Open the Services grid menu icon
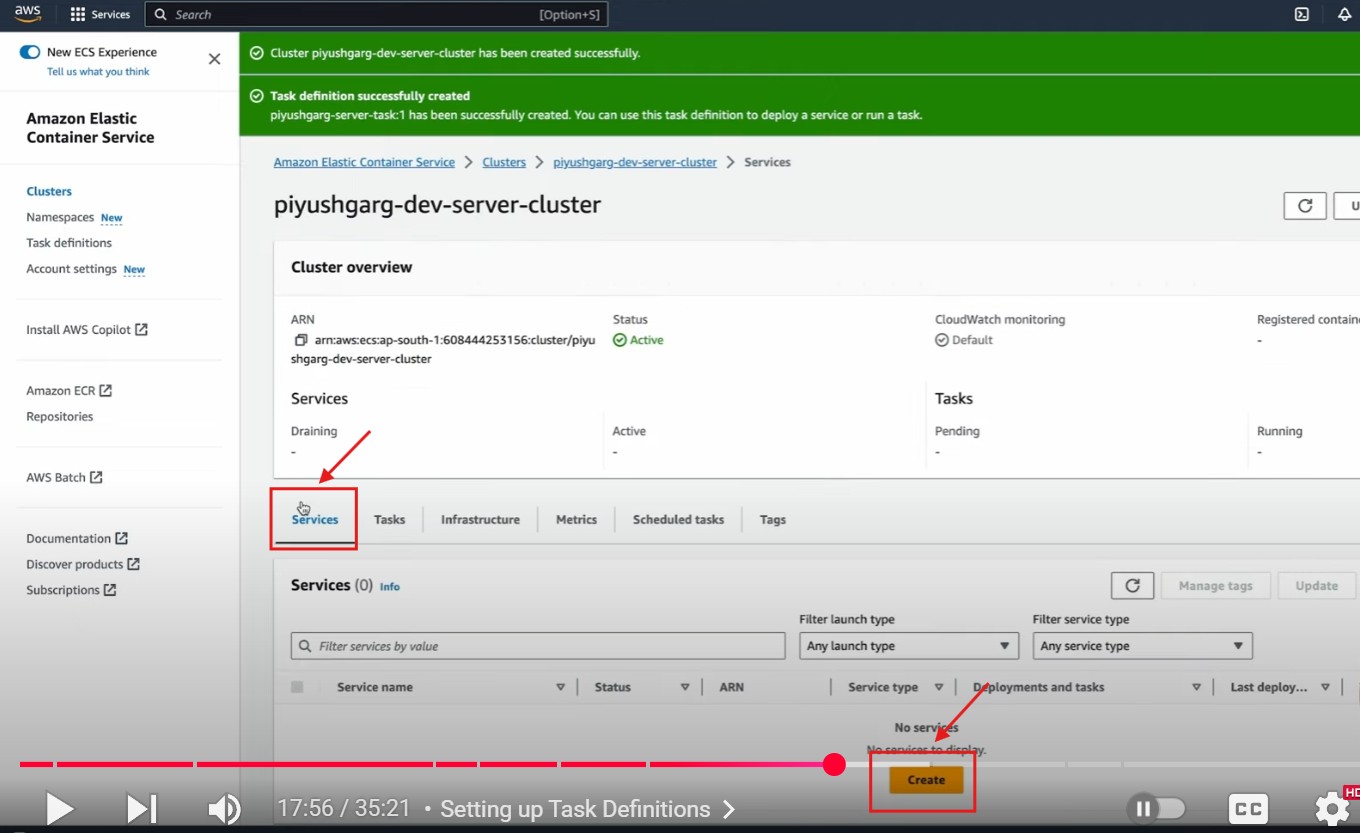Viewport: 1360px width, 833px height. [x=78, y=15]
